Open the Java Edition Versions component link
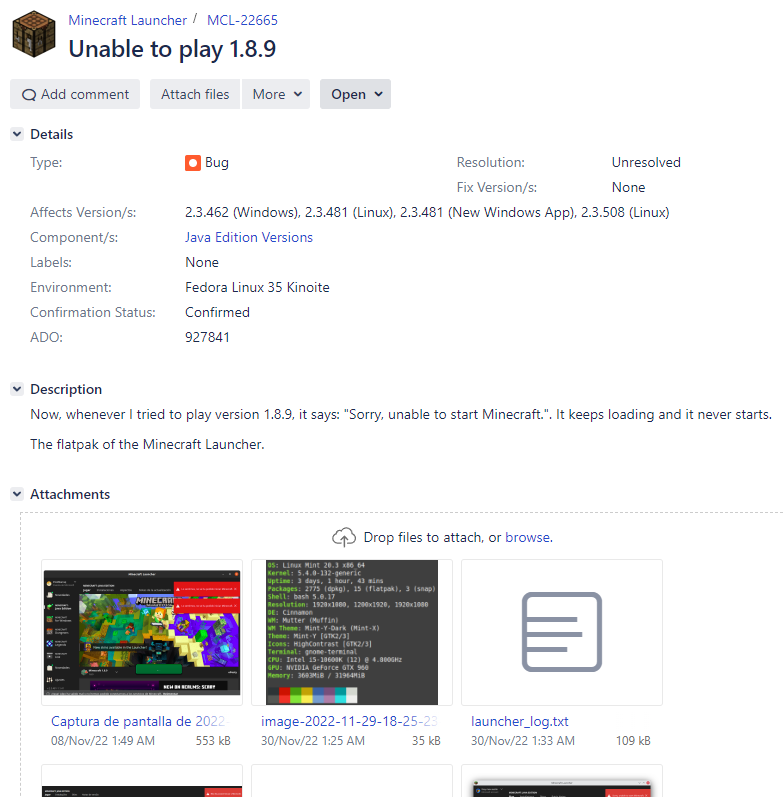 click(x=249, y=237)
